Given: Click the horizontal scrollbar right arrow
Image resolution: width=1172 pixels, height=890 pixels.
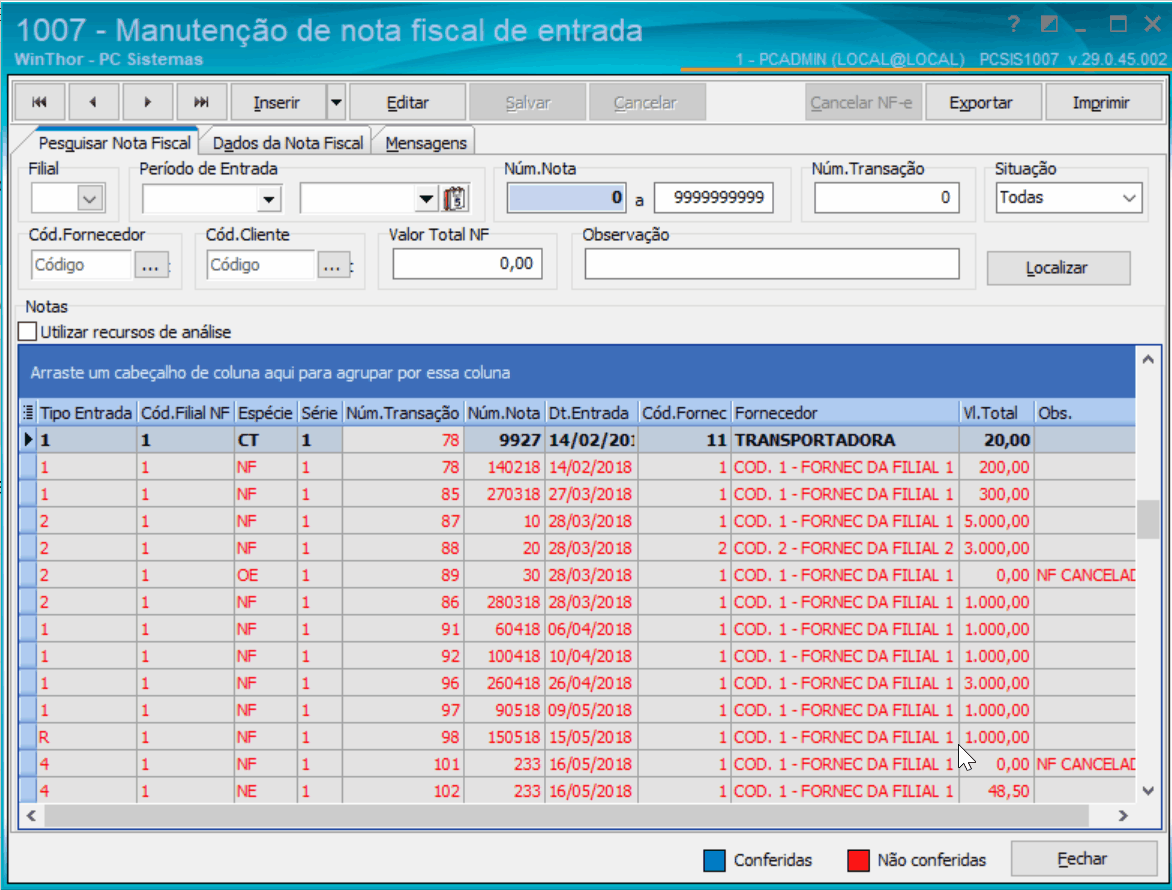Looking at the screenshot, I should click(1123, 815).
